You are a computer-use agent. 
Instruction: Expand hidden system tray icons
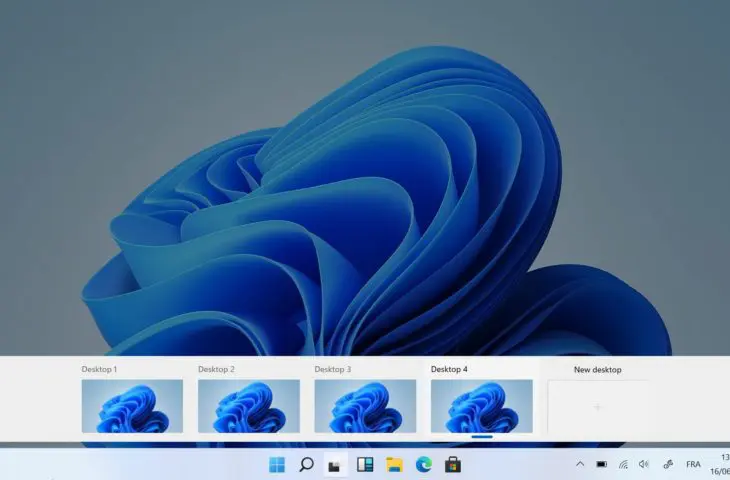click(x=580, y=464)
